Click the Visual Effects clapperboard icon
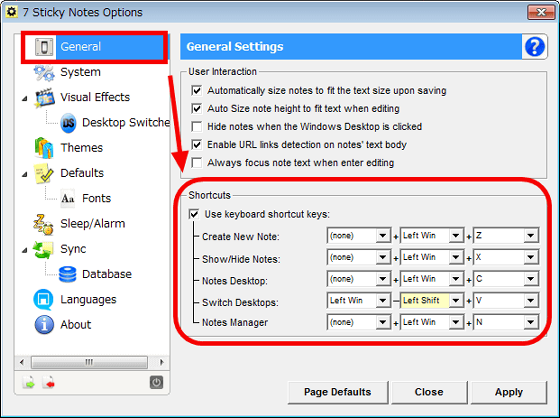 tap(45, 98)
